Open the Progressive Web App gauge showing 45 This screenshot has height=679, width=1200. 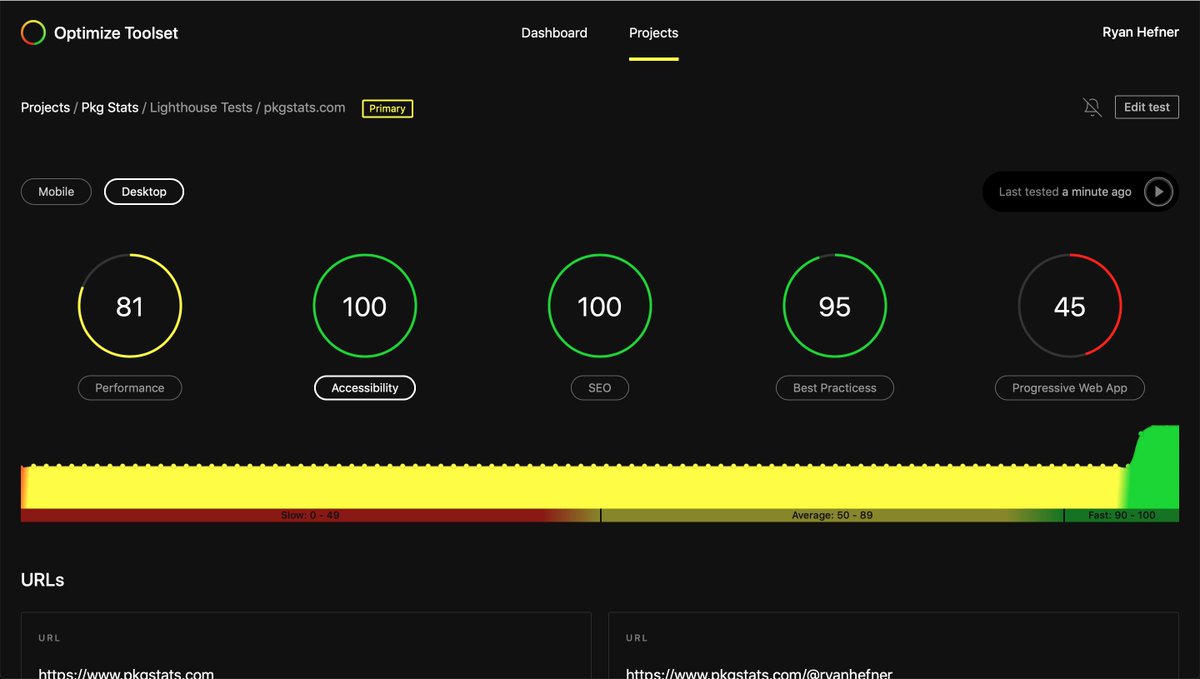click(1069, 306)
